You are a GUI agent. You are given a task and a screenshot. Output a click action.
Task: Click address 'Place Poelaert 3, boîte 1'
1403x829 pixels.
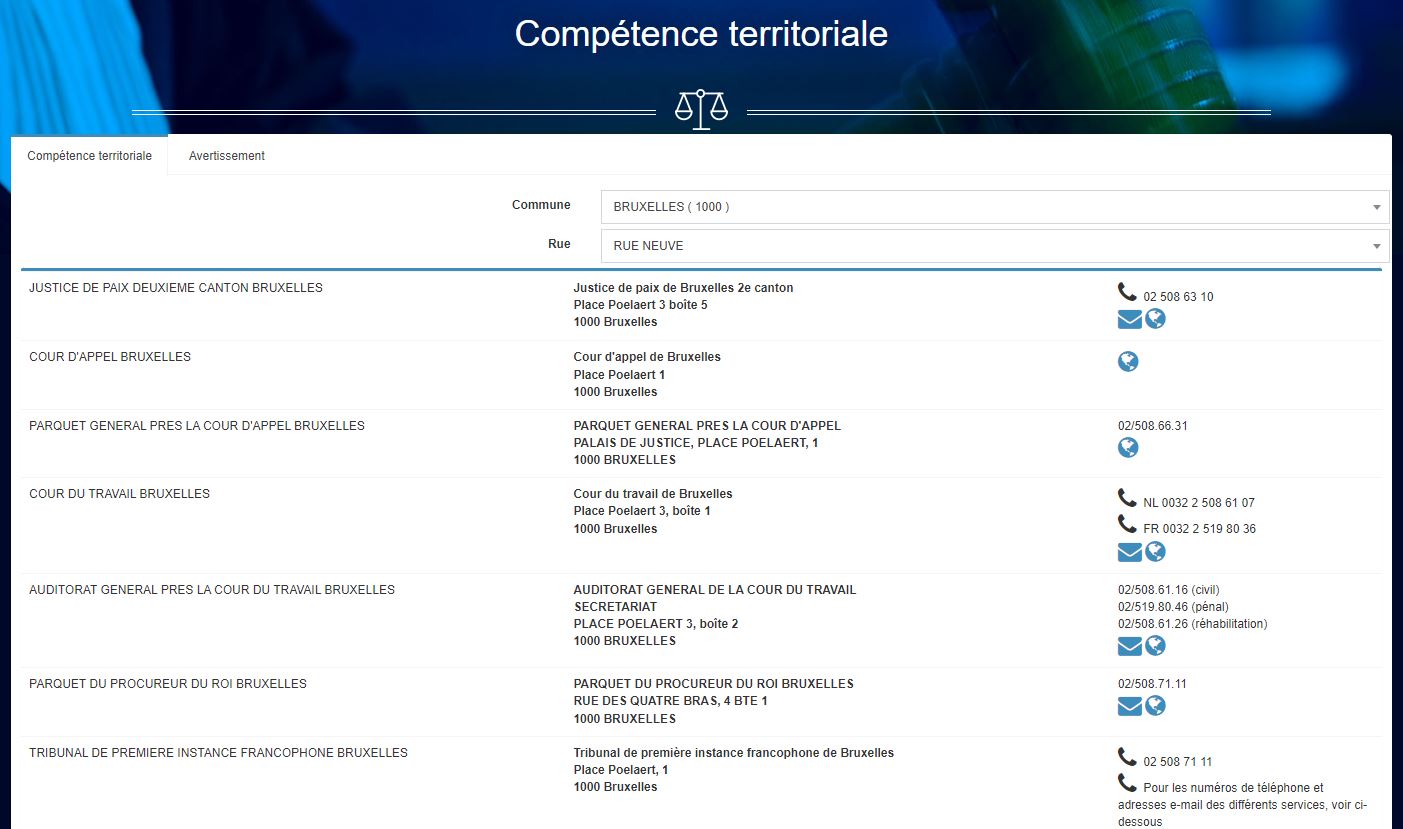click(x=642, y=511)
